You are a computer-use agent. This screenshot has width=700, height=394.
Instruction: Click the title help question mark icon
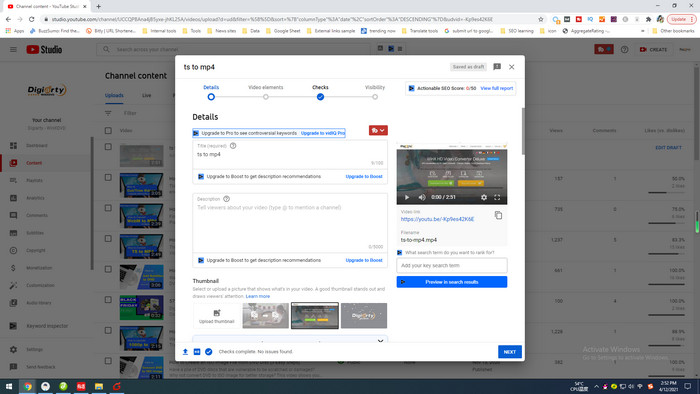pyautogui.click(x=233, y=146)
